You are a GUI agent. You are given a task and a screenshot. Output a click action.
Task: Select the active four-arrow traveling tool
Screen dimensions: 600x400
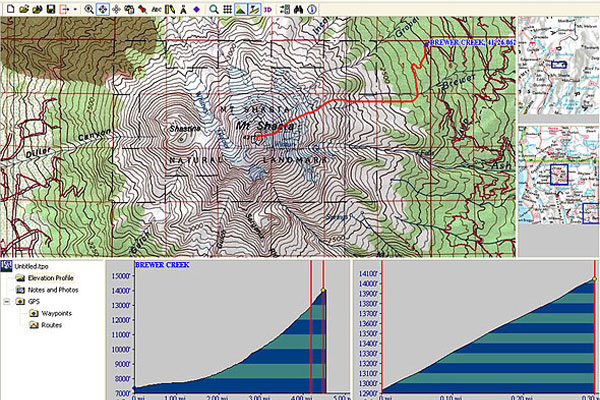[x=103, y=9]
